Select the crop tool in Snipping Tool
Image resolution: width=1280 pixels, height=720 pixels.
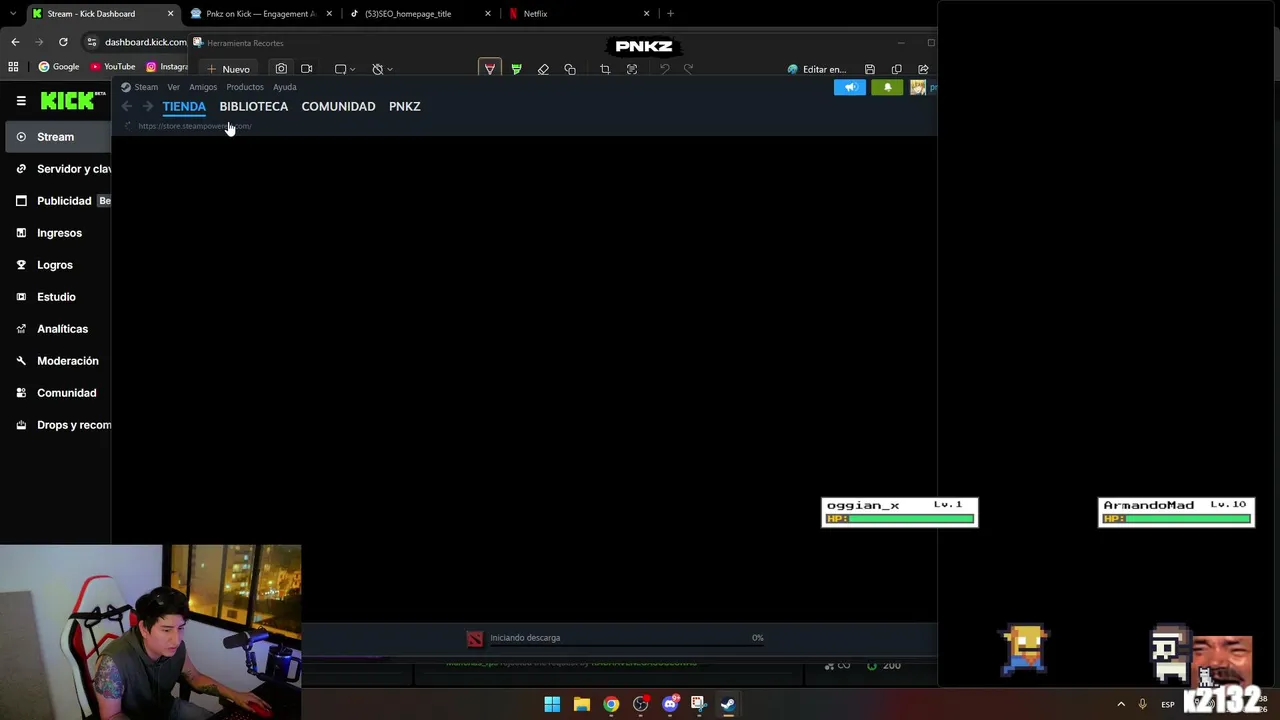[x=605, y=69]
